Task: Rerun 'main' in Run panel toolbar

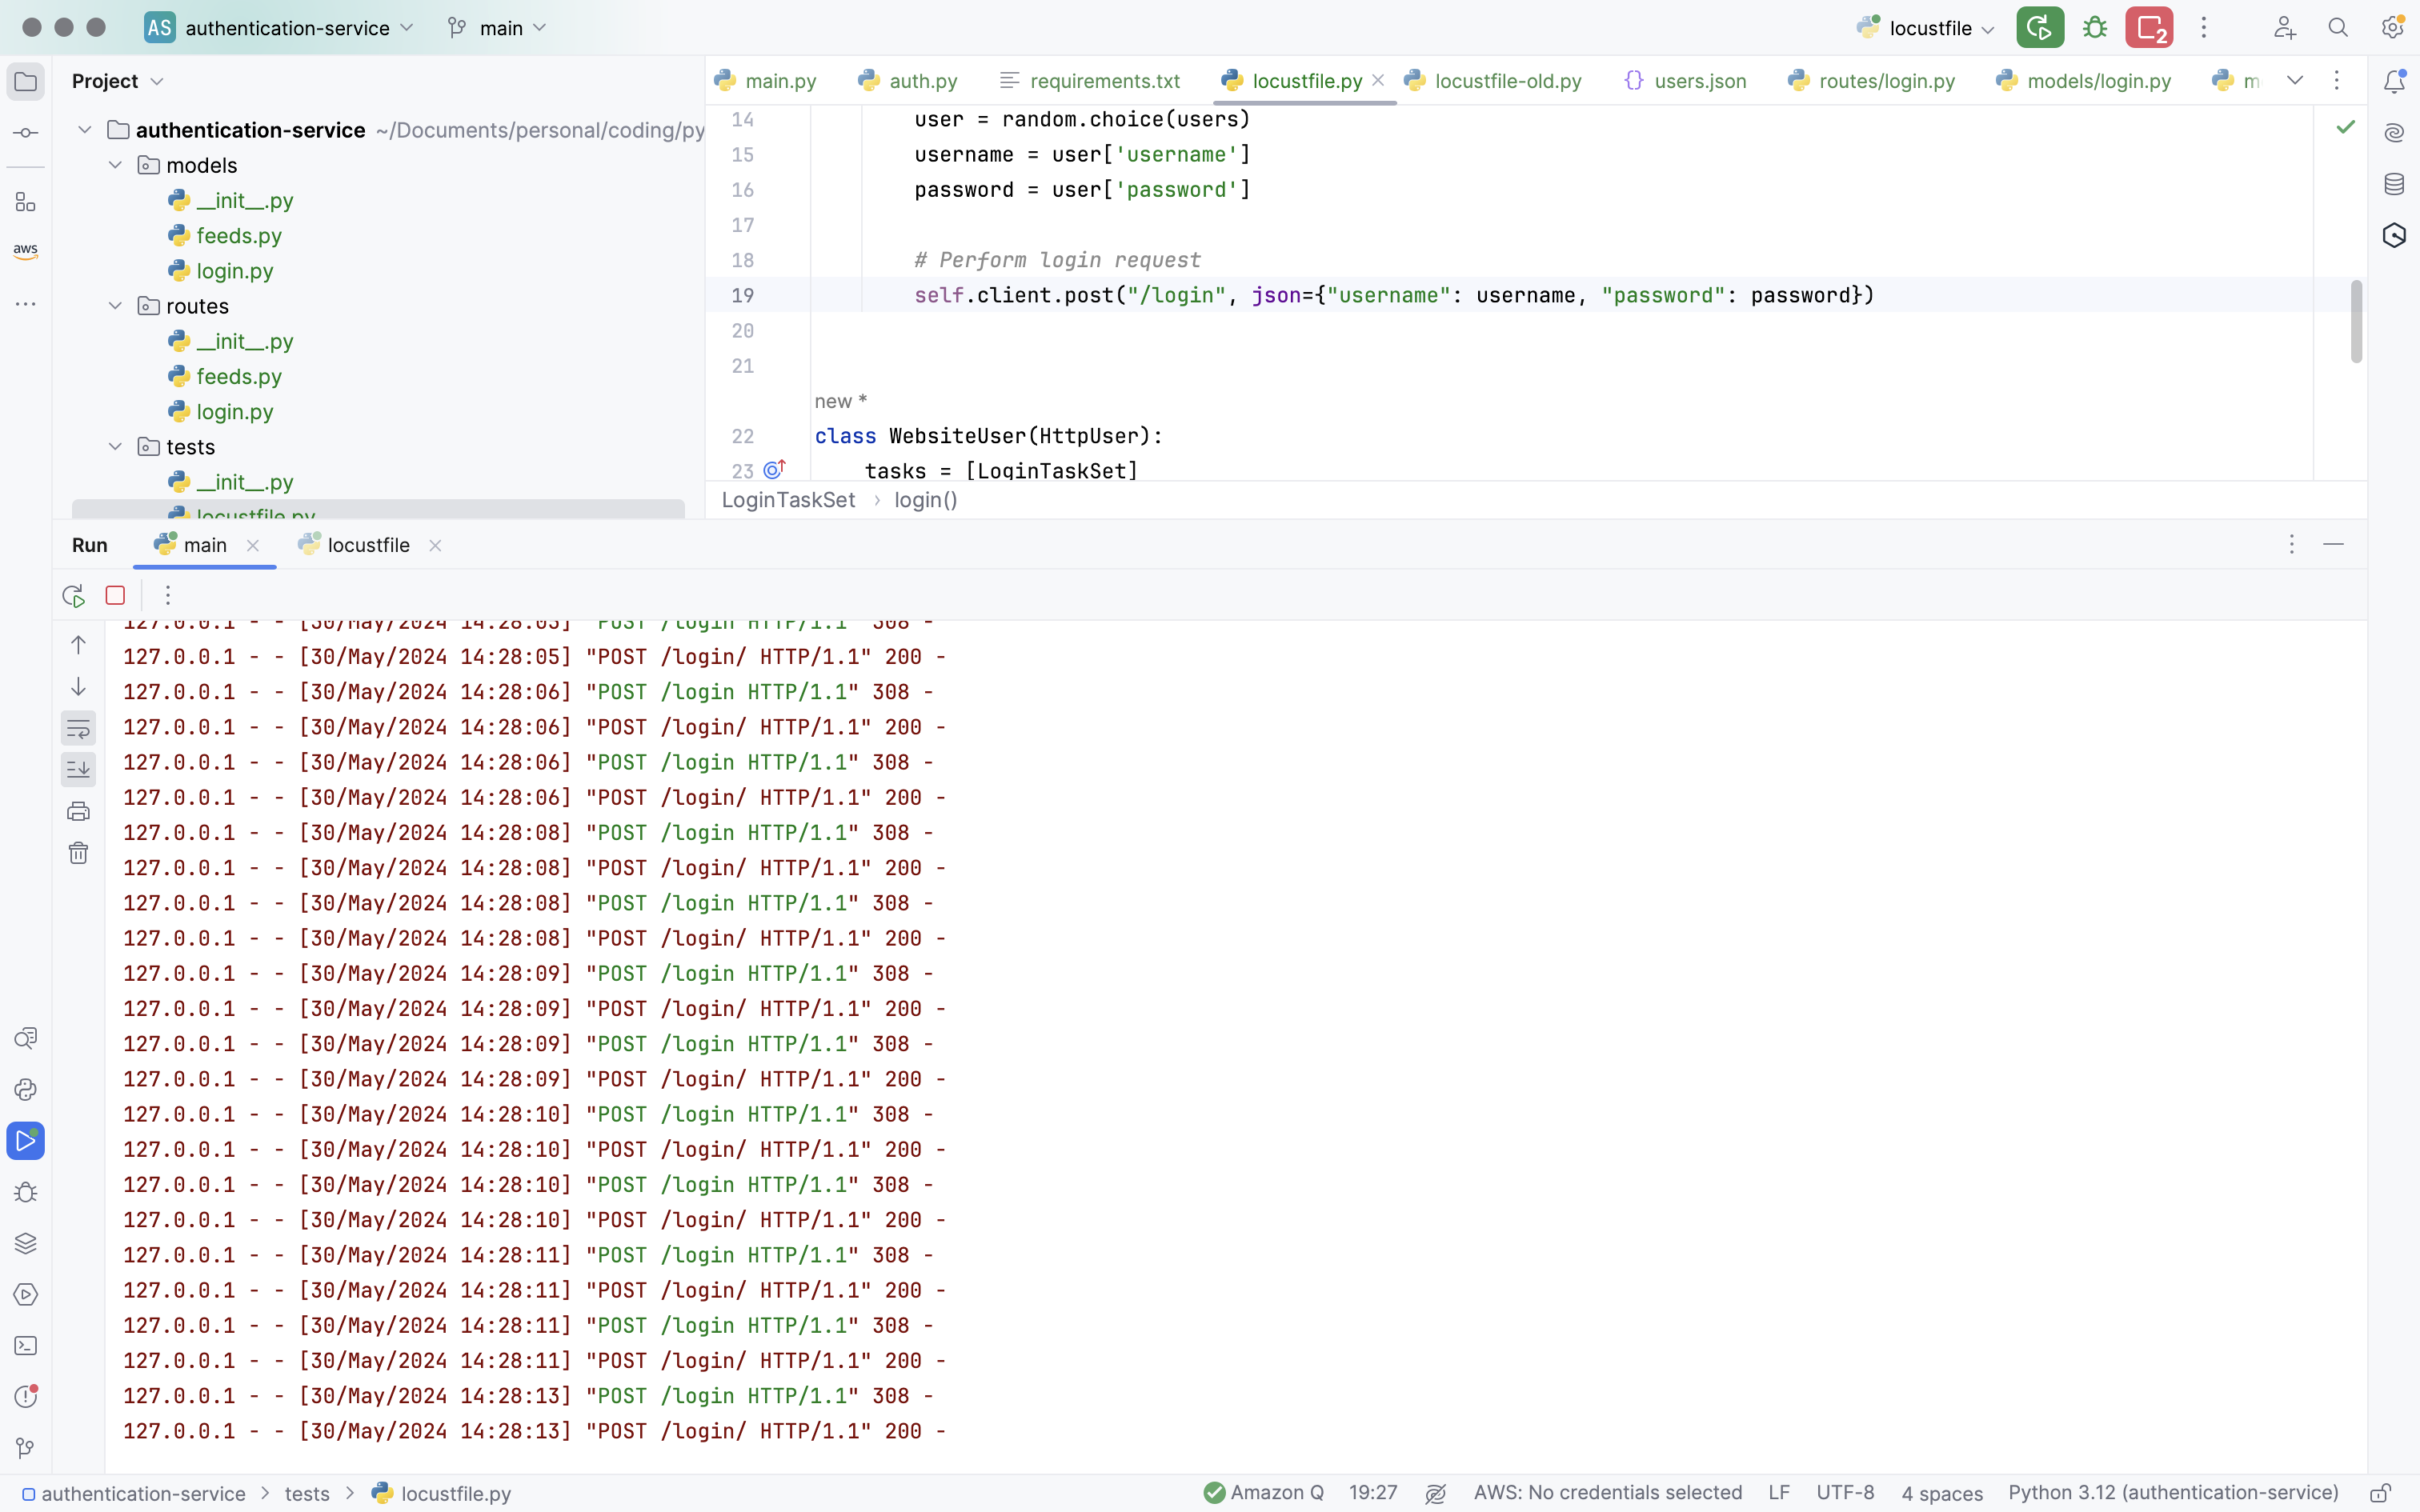Action: click(x=73, y=596)
